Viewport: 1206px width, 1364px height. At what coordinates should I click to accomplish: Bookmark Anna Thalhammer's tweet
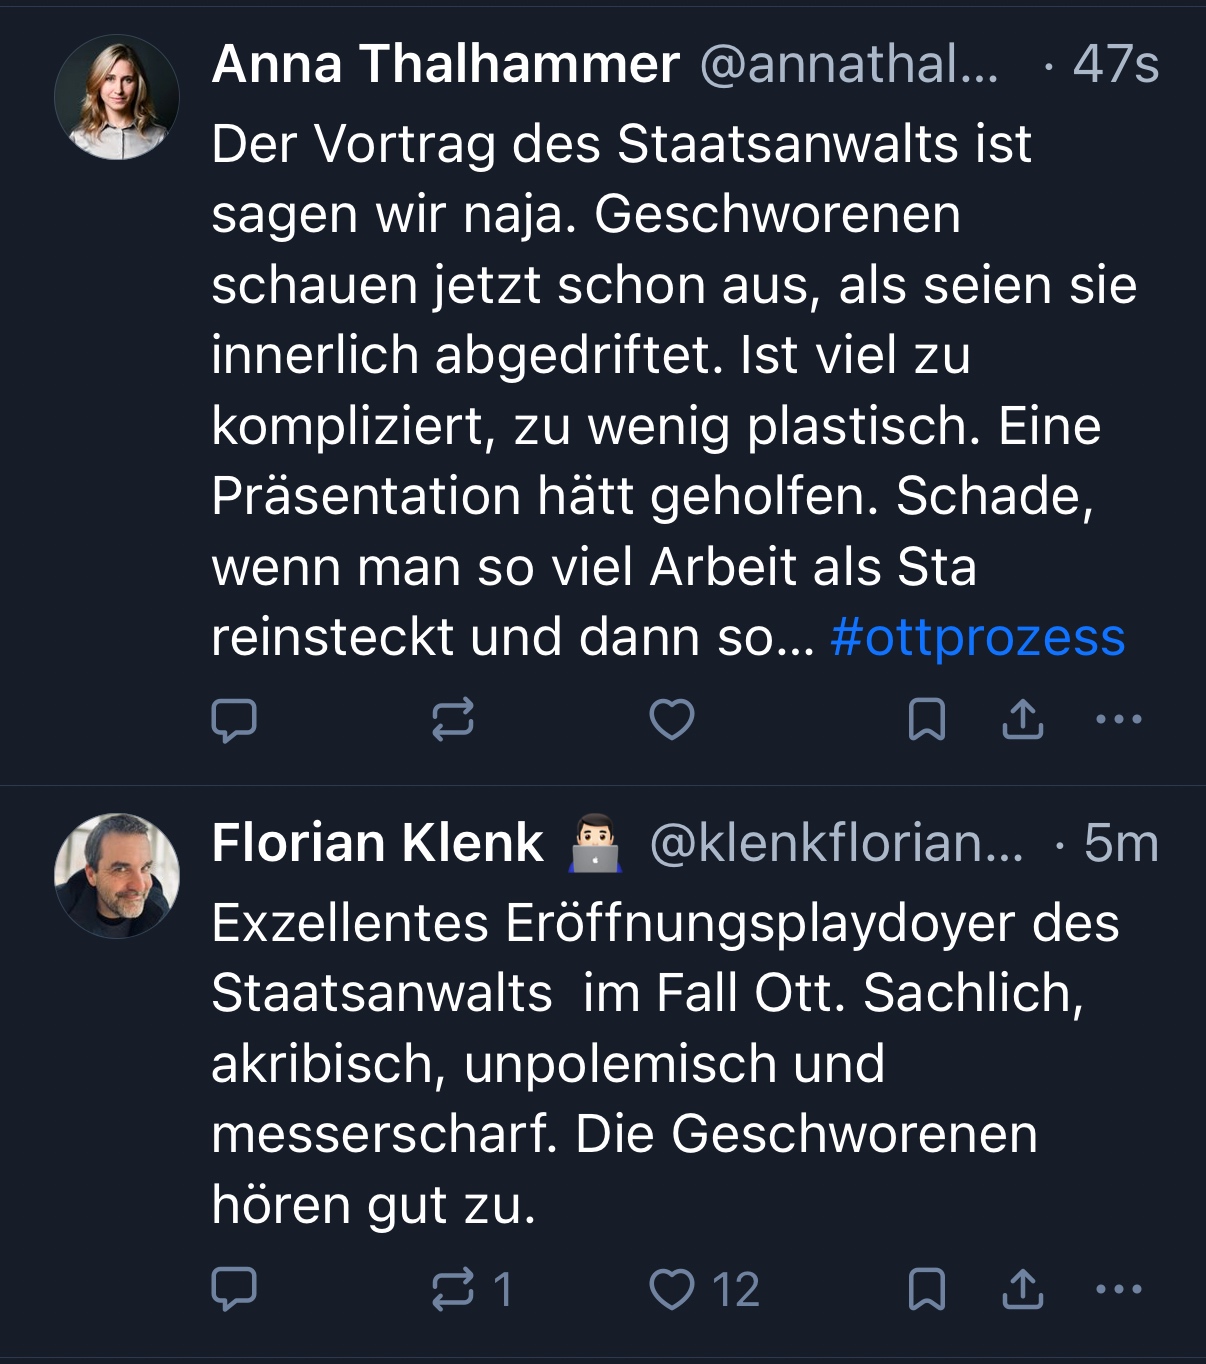click(x=926, y=720)
